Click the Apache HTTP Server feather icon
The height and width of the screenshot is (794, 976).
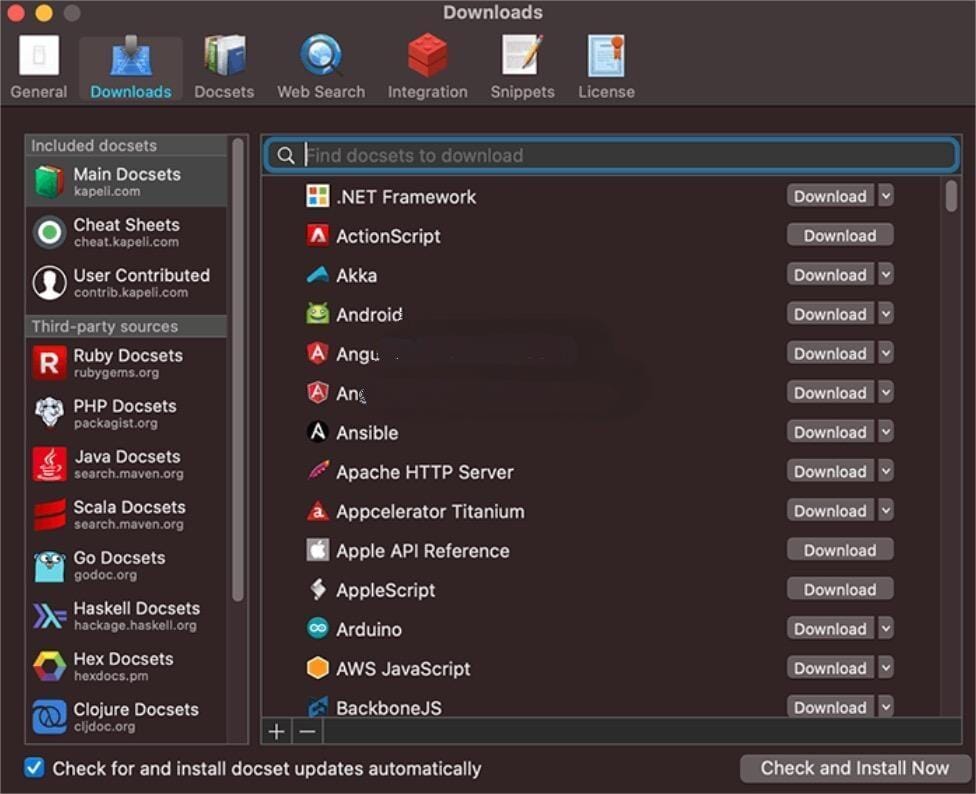[317, 471]
